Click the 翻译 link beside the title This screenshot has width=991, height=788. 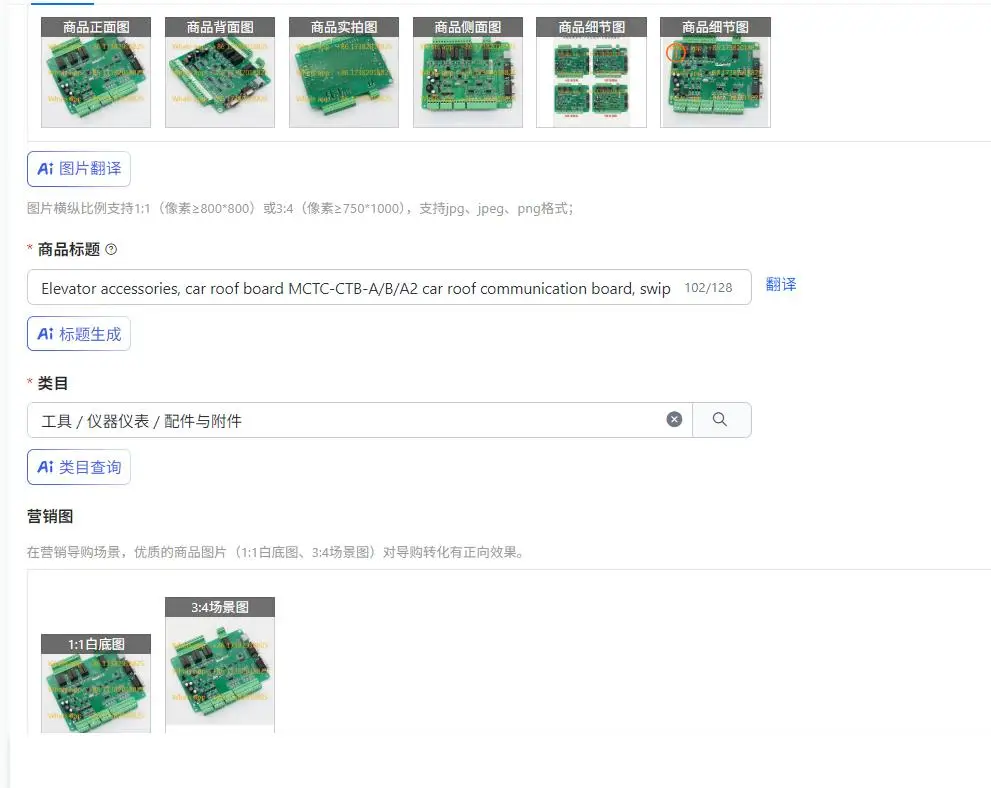click(x=781, y=285)
